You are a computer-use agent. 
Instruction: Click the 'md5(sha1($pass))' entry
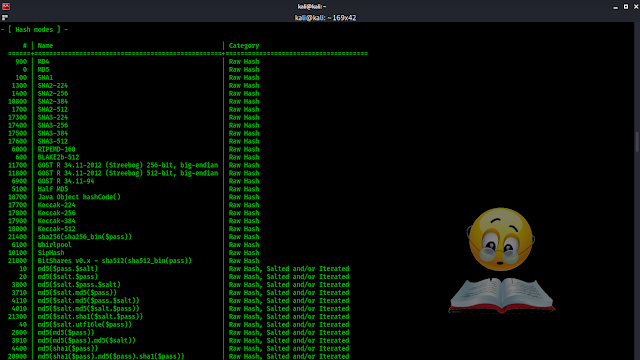(68, 348)
